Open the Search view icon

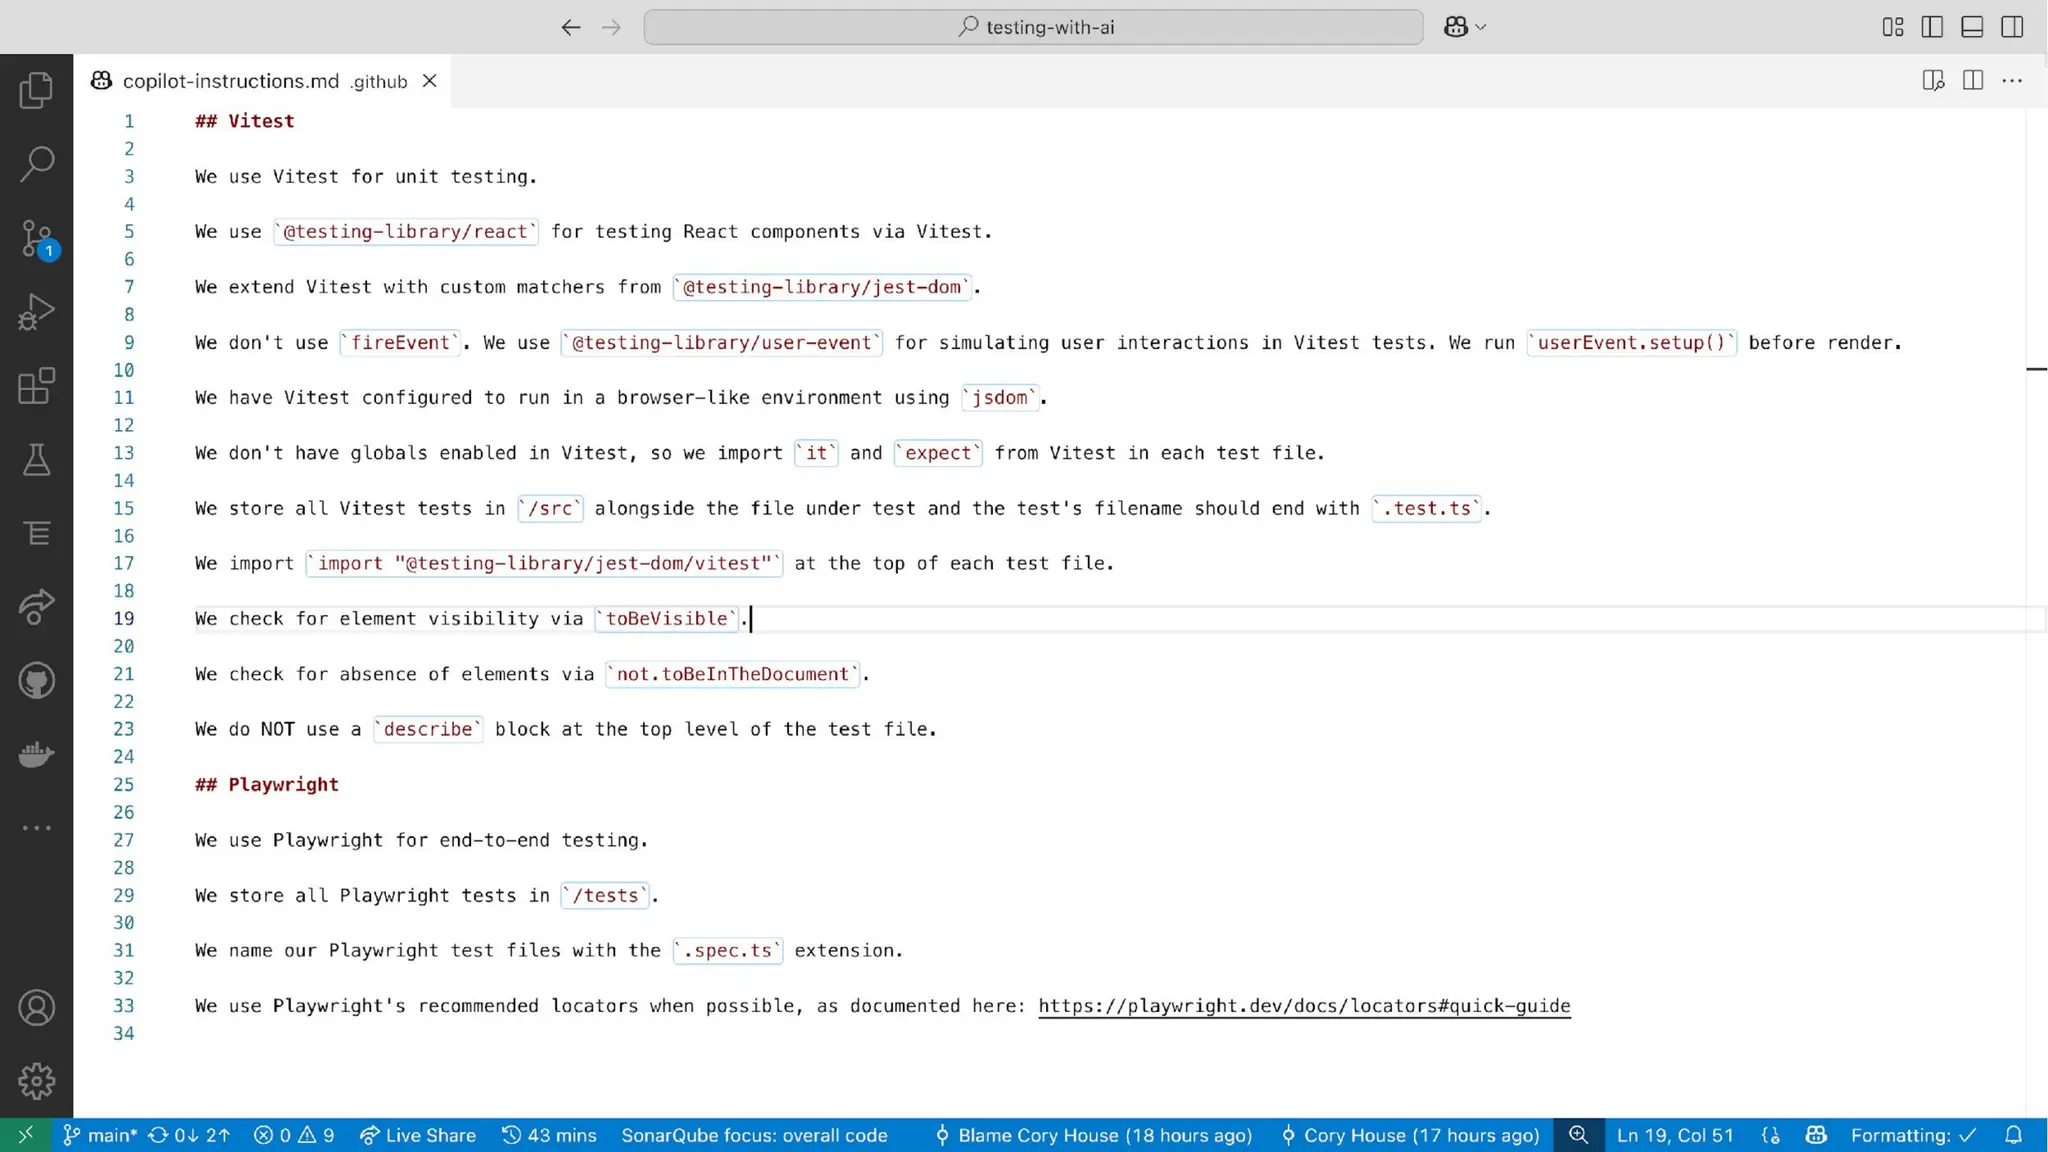pyautogui.click(x=36, y=164)
